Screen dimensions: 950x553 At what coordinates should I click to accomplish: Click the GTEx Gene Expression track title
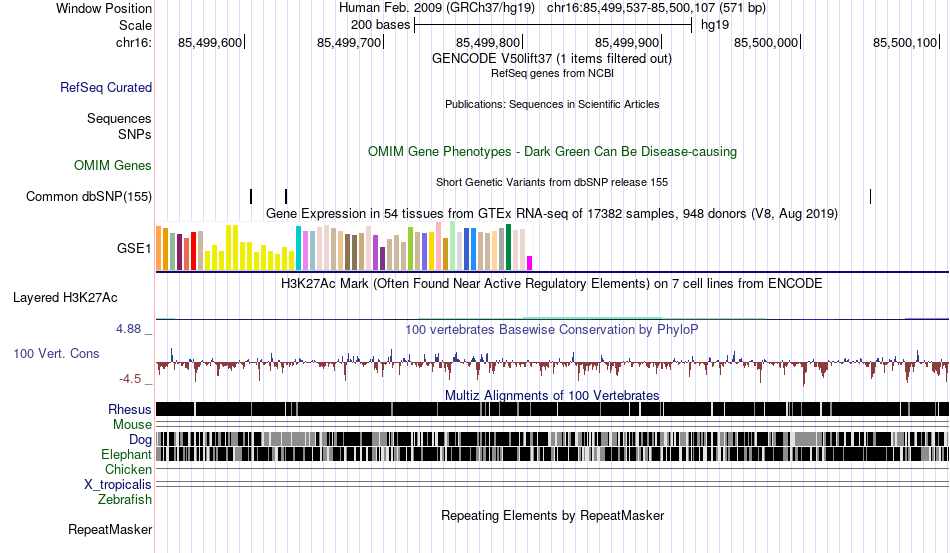pyautogui.click(x=552, y=213)
